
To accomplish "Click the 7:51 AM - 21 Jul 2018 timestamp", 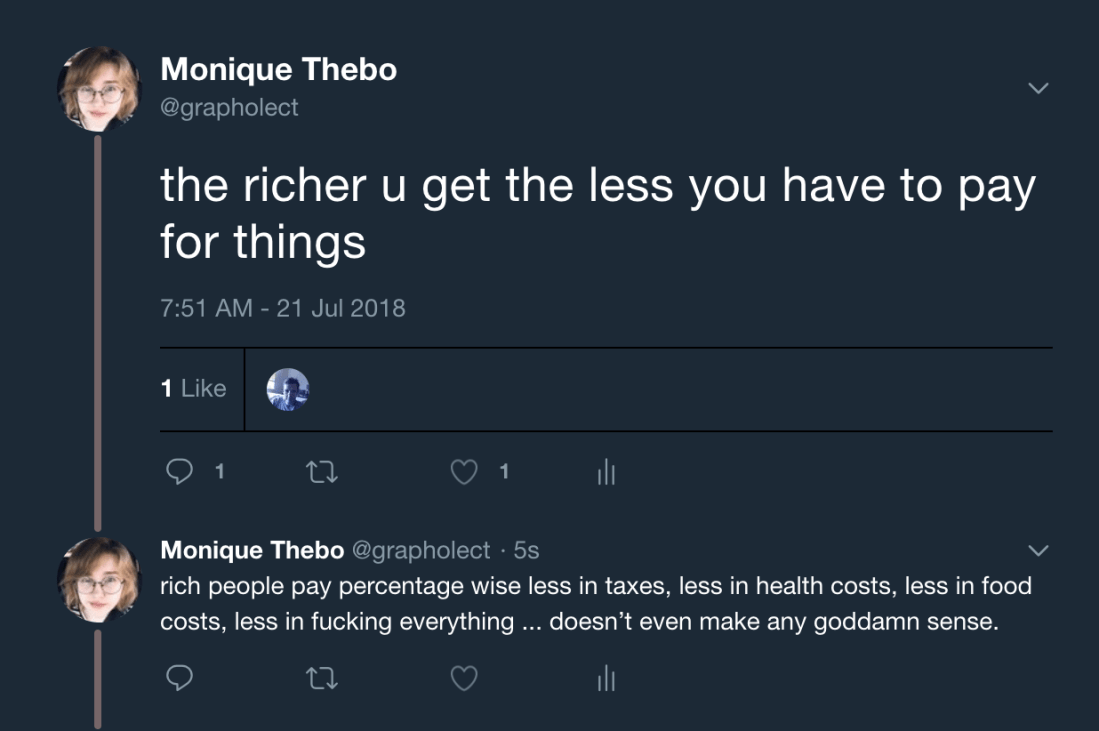I will 282,307.
